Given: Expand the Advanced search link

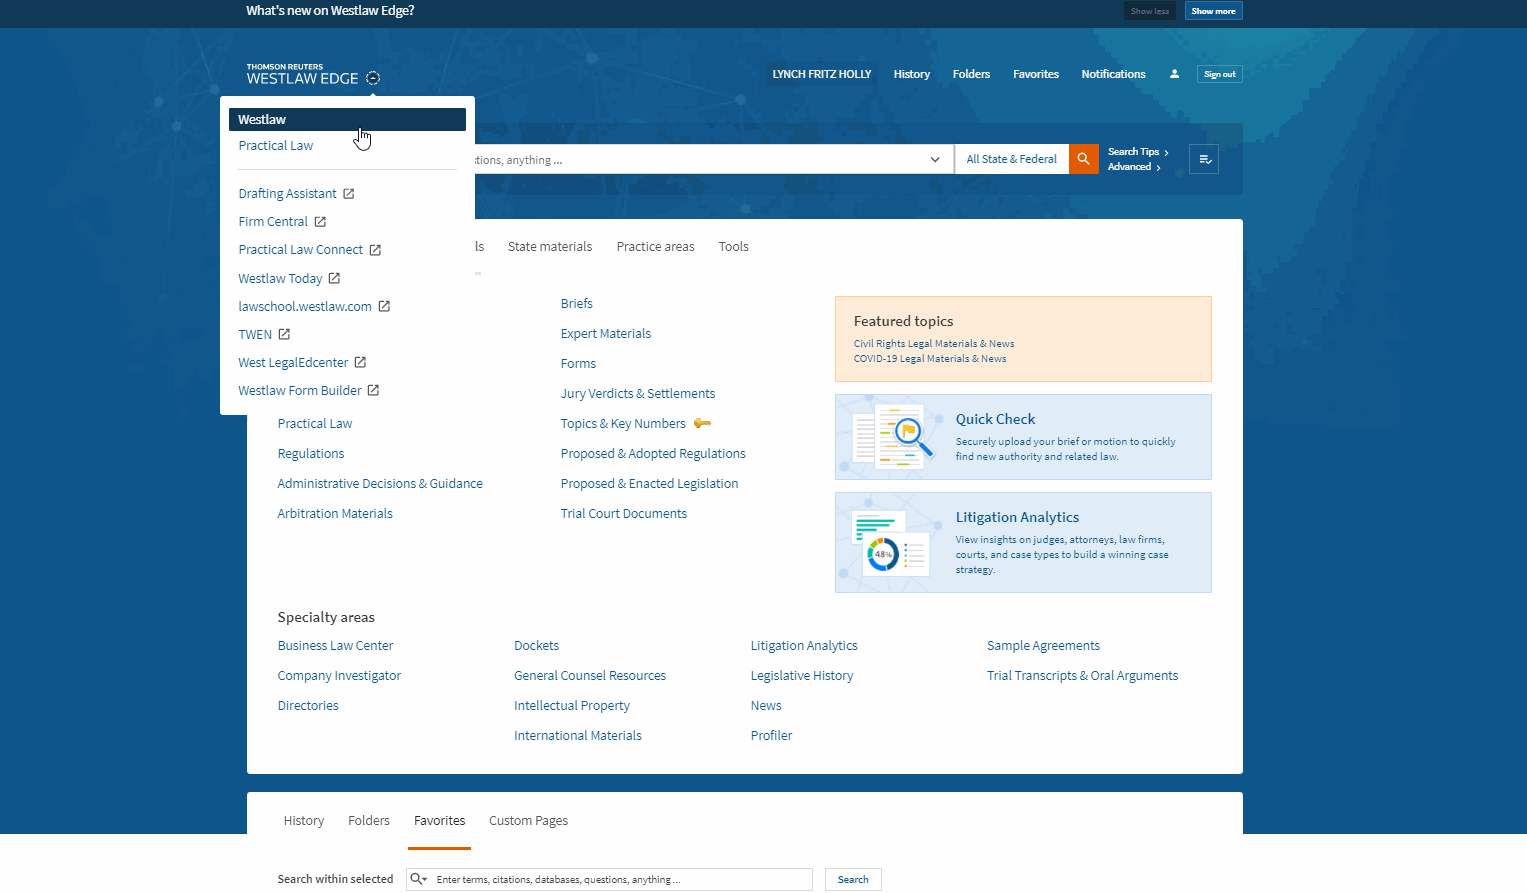Looking at the screenshot, I should (1133, 167).
